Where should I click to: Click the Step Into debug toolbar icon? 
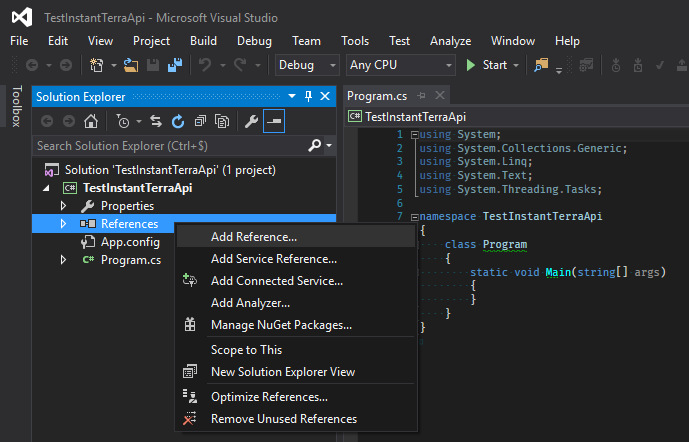(616, 65)
